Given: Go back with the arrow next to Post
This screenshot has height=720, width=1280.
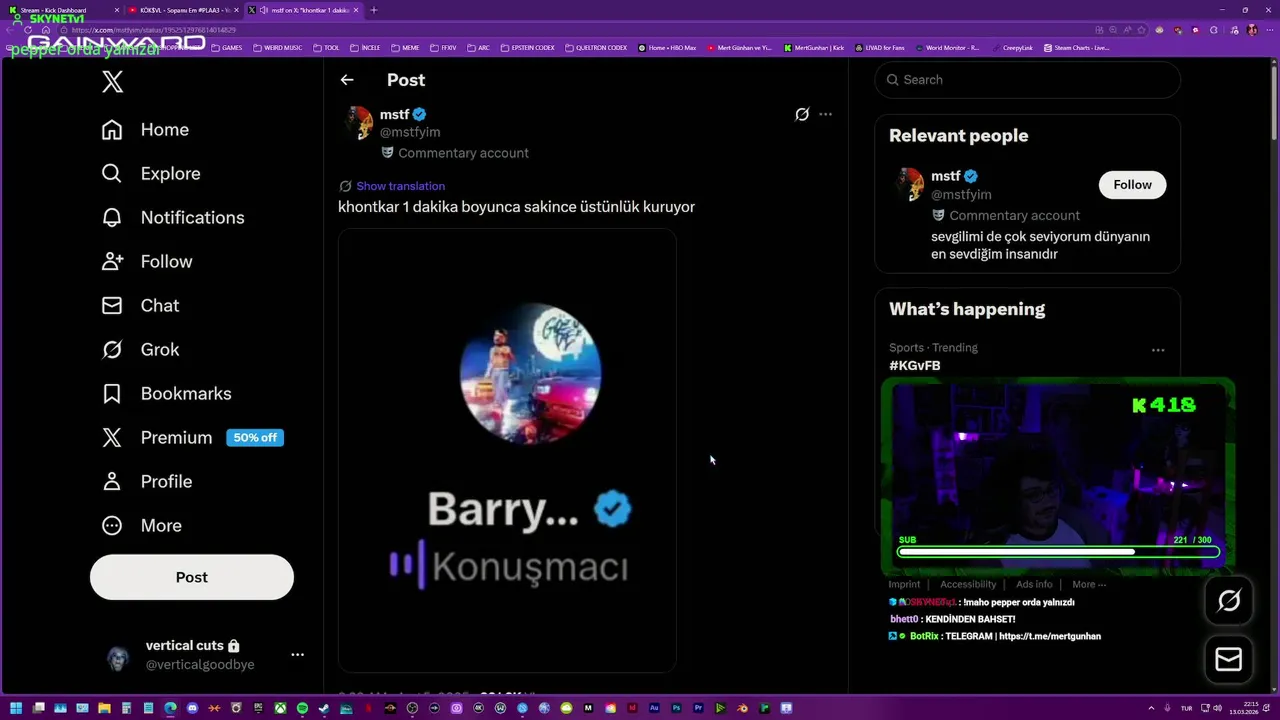Looking at the screenshot, I should [x=347, y=80].
